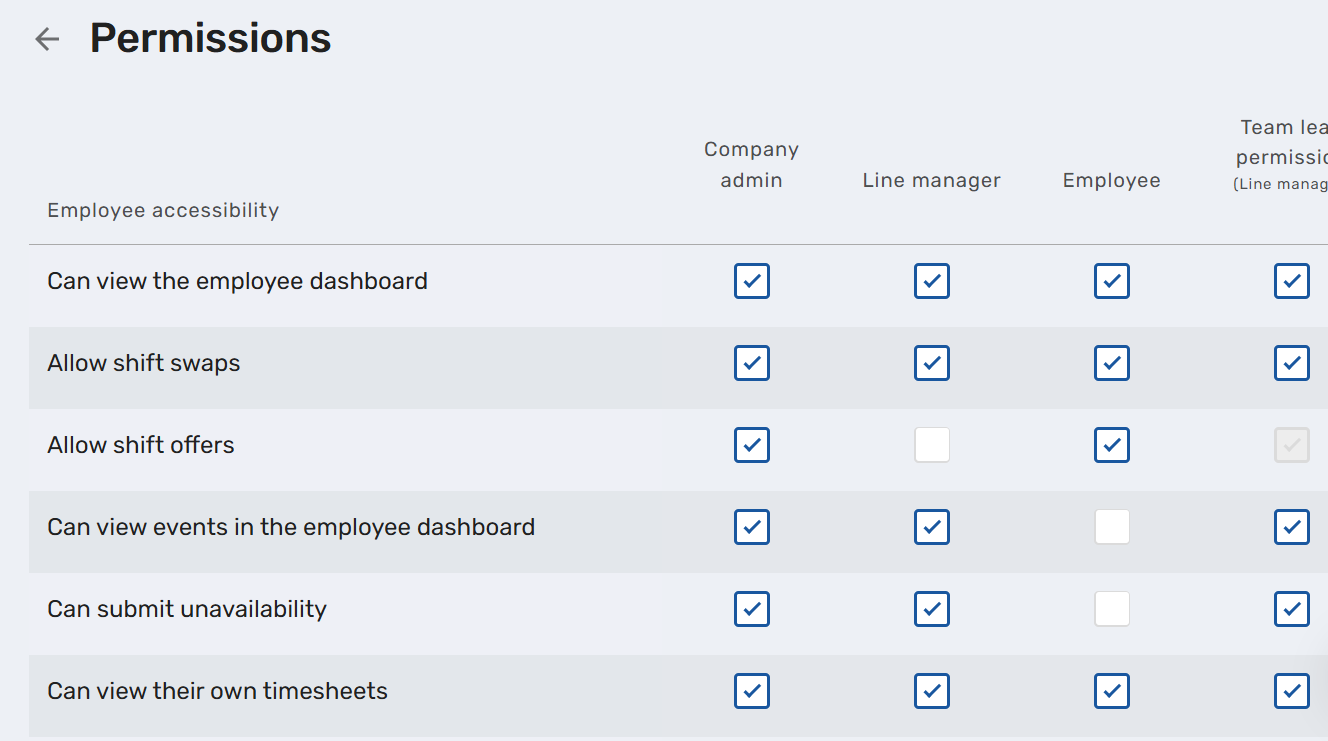Image resolution: width=1328 pixels, height=741 pixels.
Task: Click the Employee column header
Action: [1111, 181]
